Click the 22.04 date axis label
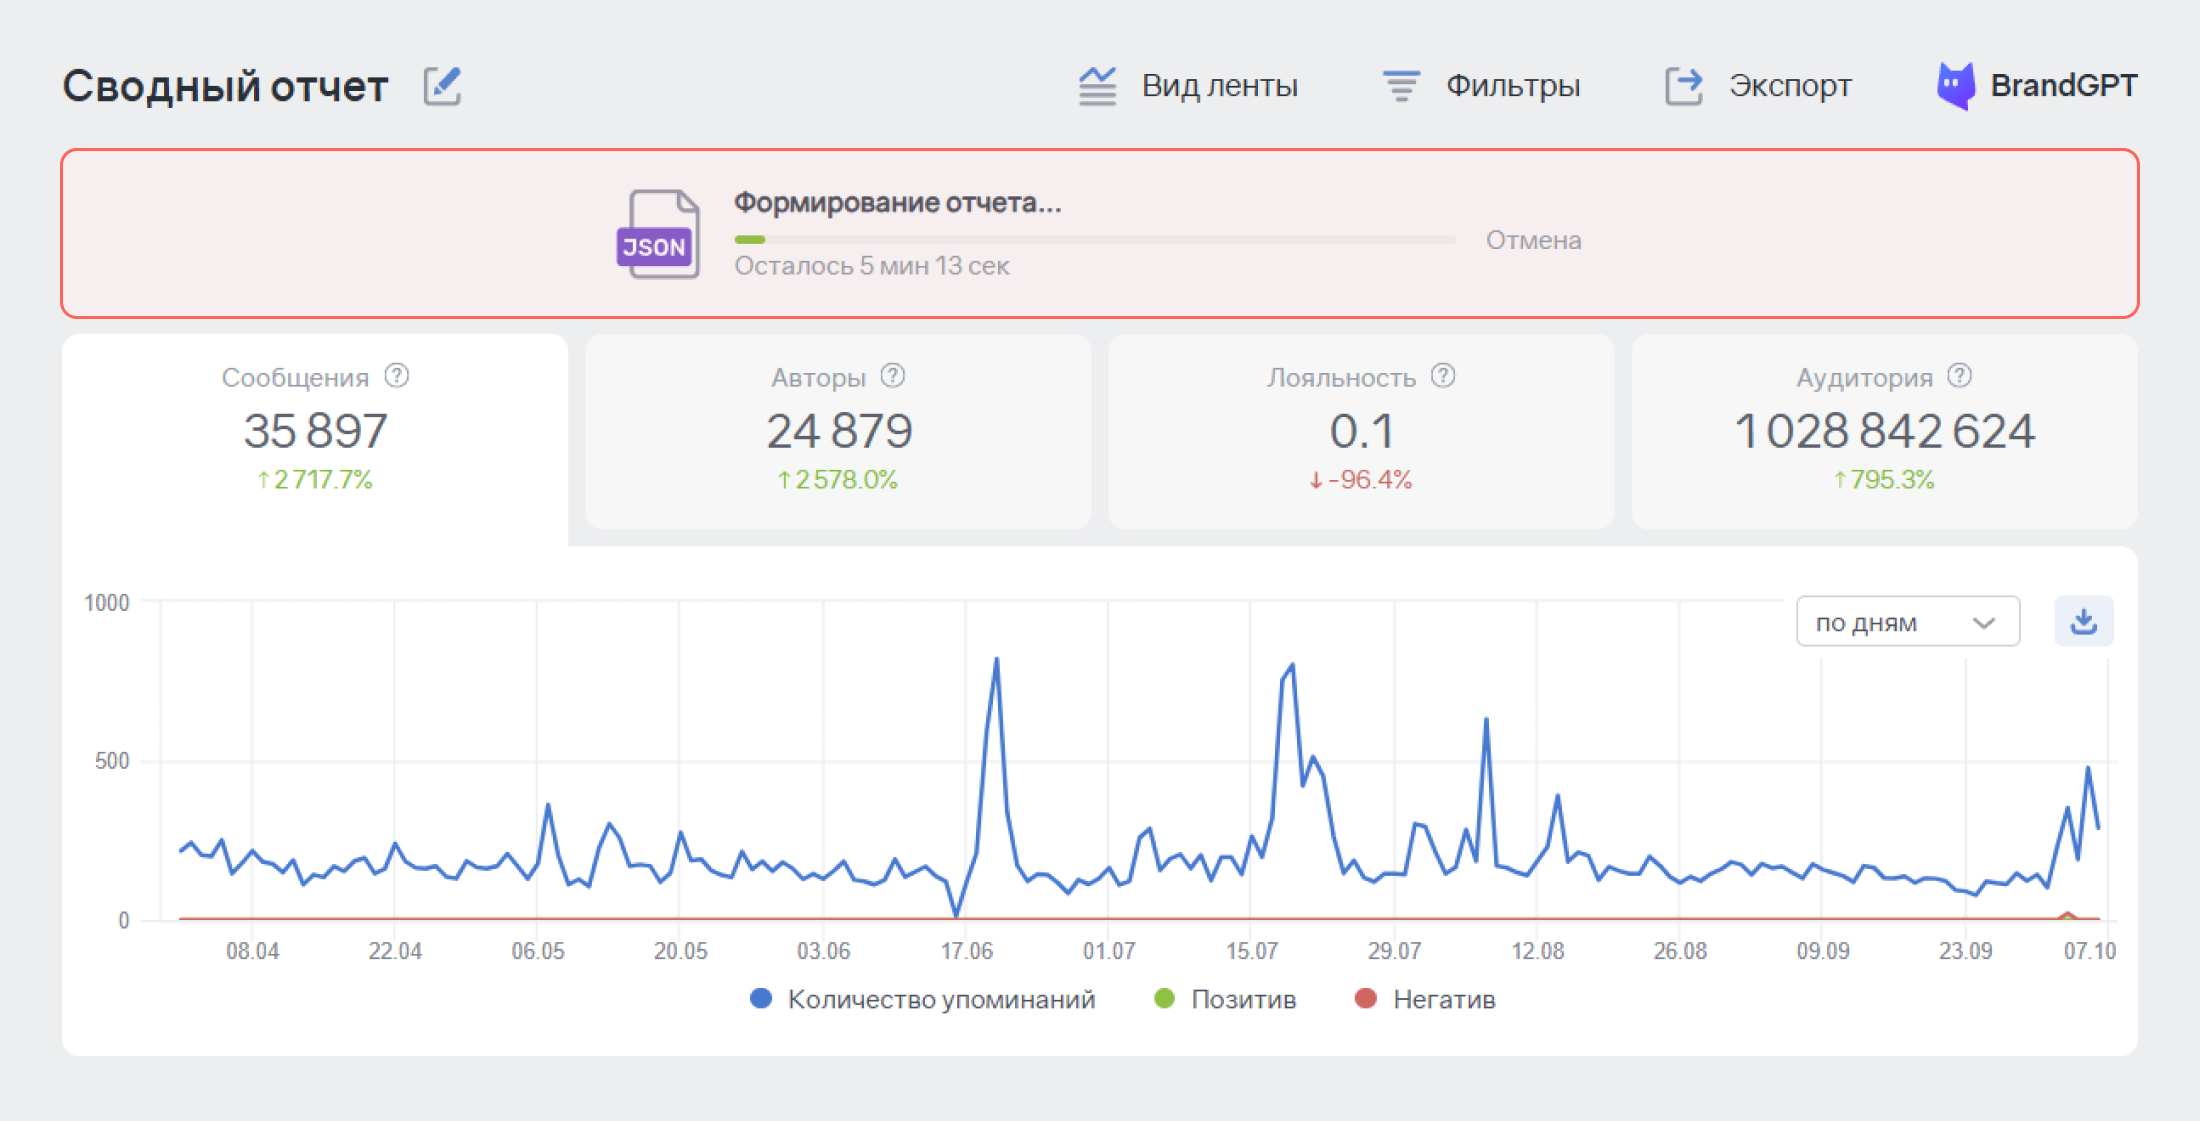Viewport: 2200px width, 1121px height. [395, 951]
